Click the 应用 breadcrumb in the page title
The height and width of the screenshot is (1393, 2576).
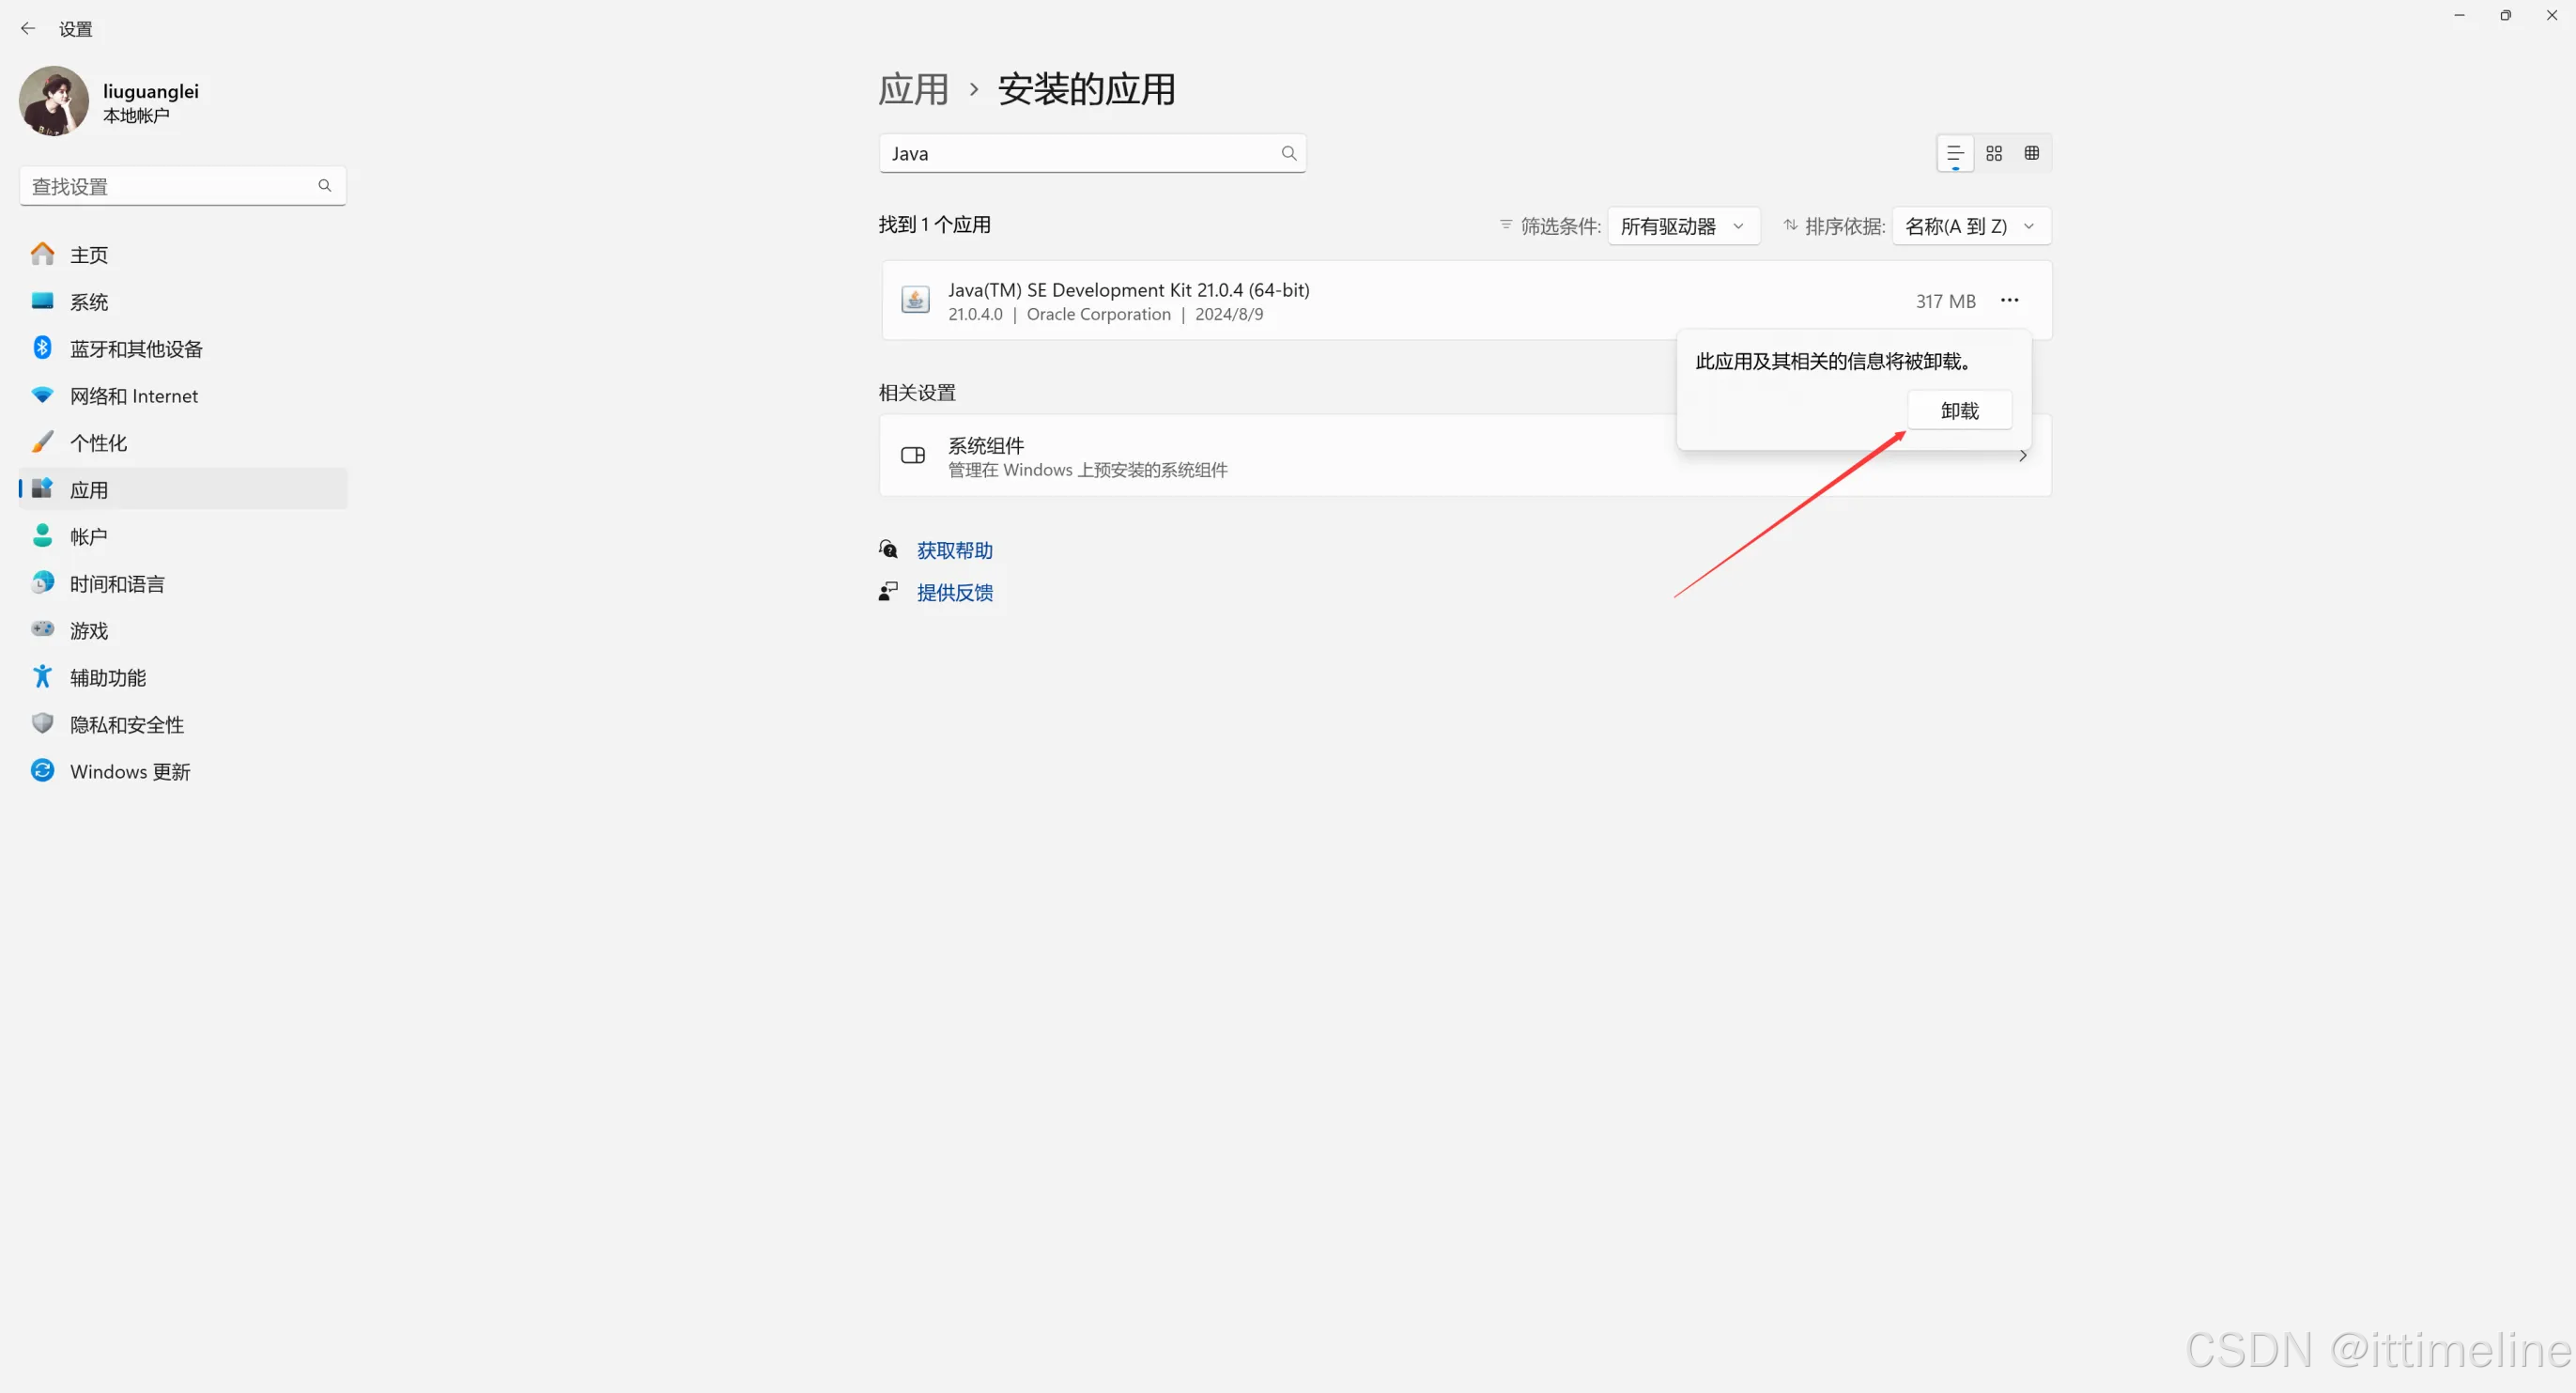coord(913,90)
